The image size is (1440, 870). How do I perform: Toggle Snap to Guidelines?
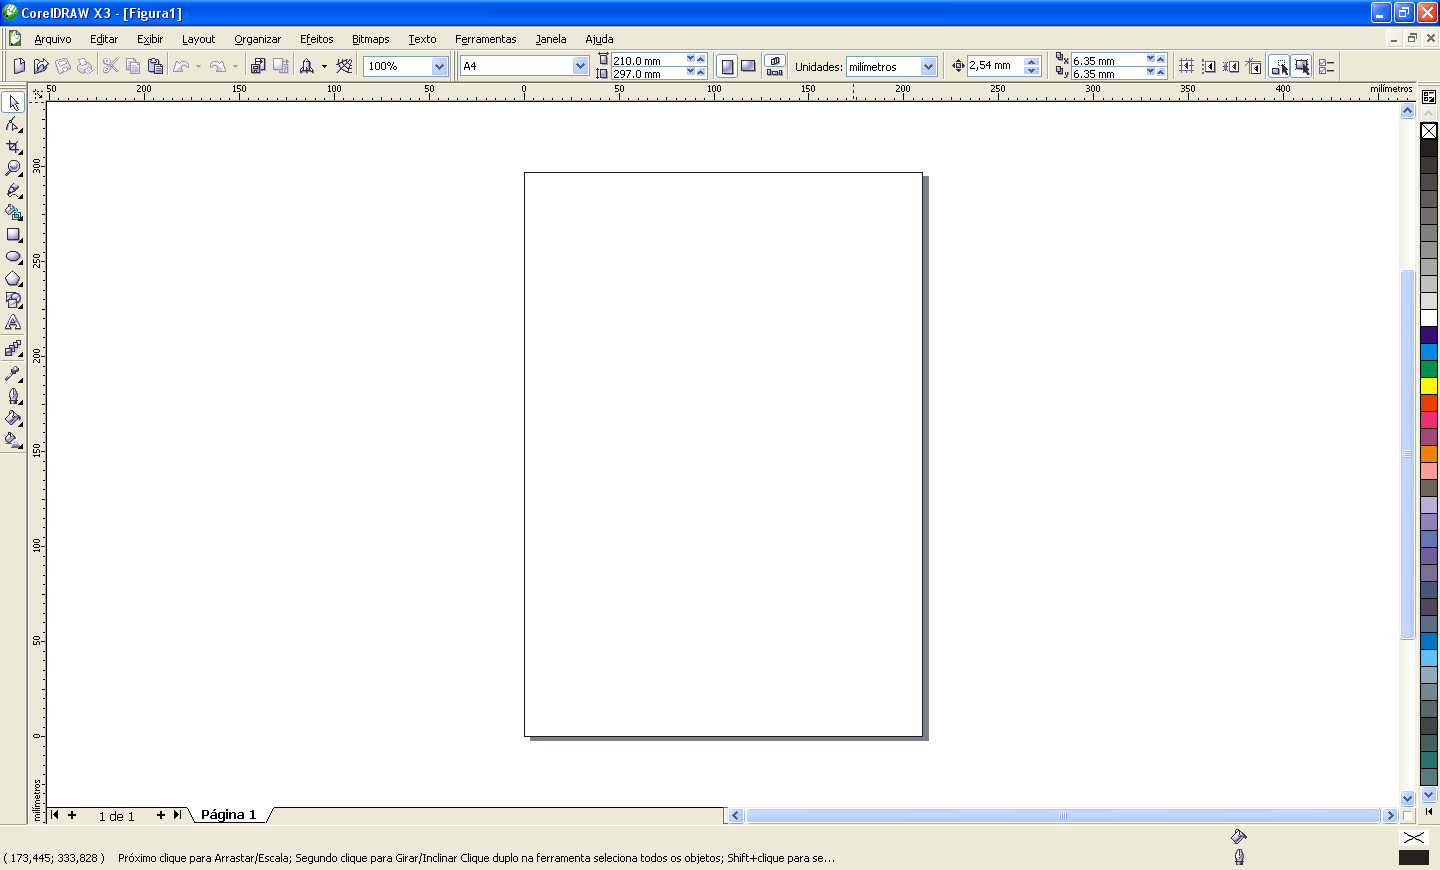(x=1209, y=66)
